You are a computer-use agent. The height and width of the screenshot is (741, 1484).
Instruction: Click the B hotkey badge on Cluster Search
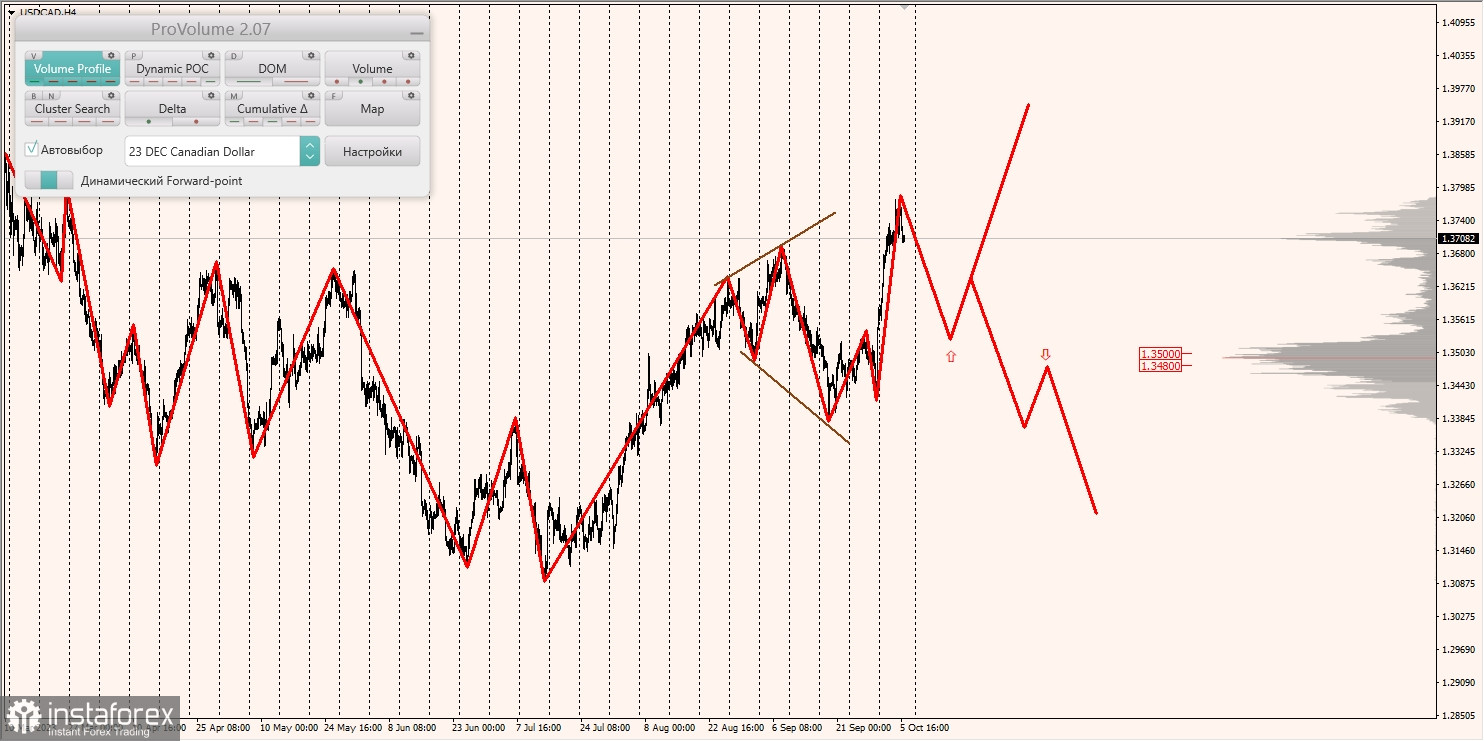[x=34, y=96]
